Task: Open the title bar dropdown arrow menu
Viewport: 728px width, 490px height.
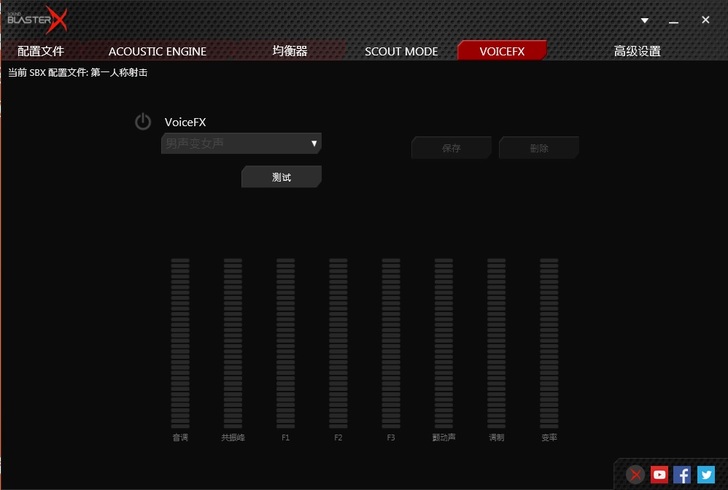Action: [x=644, y=19]
